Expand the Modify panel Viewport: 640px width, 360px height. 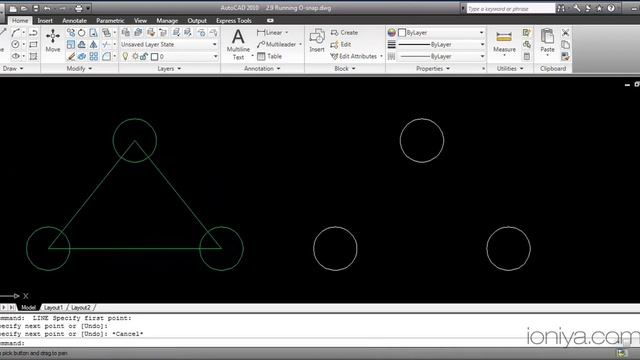coord(79,69)
